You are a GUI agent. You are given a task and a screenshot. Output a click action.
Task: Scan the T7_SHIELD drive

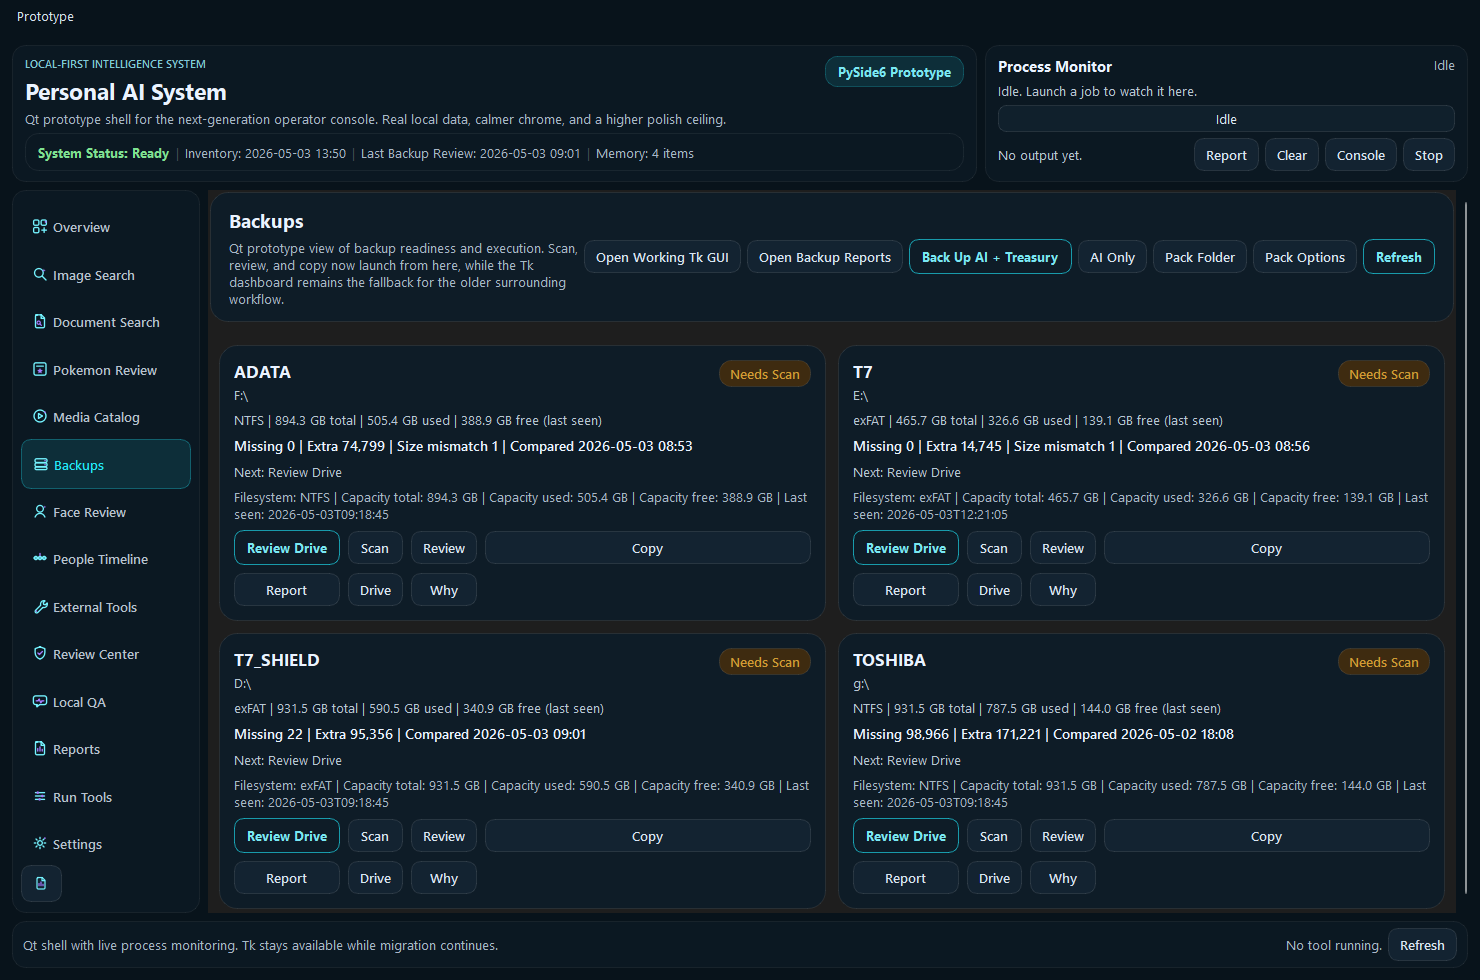pos(375,836)
